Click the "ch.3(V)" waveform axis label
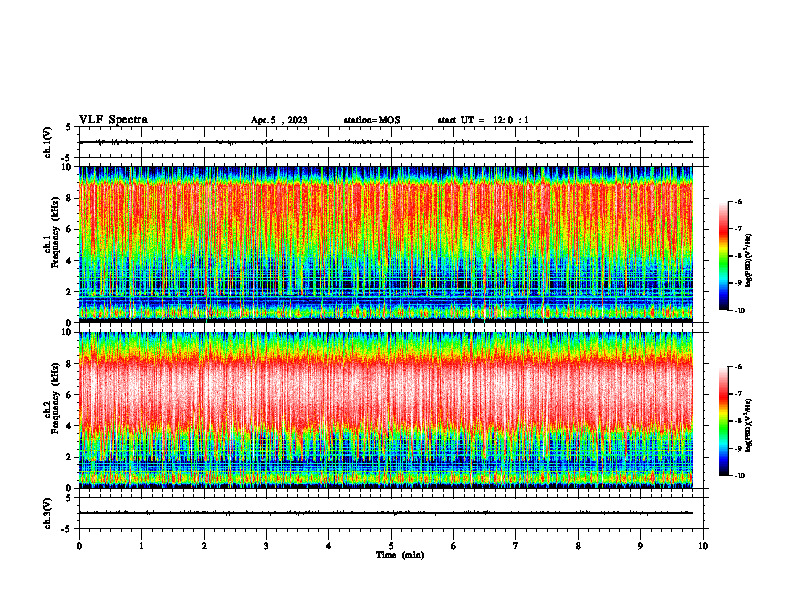This screenshot has width=792, height=612. [47, 513]
